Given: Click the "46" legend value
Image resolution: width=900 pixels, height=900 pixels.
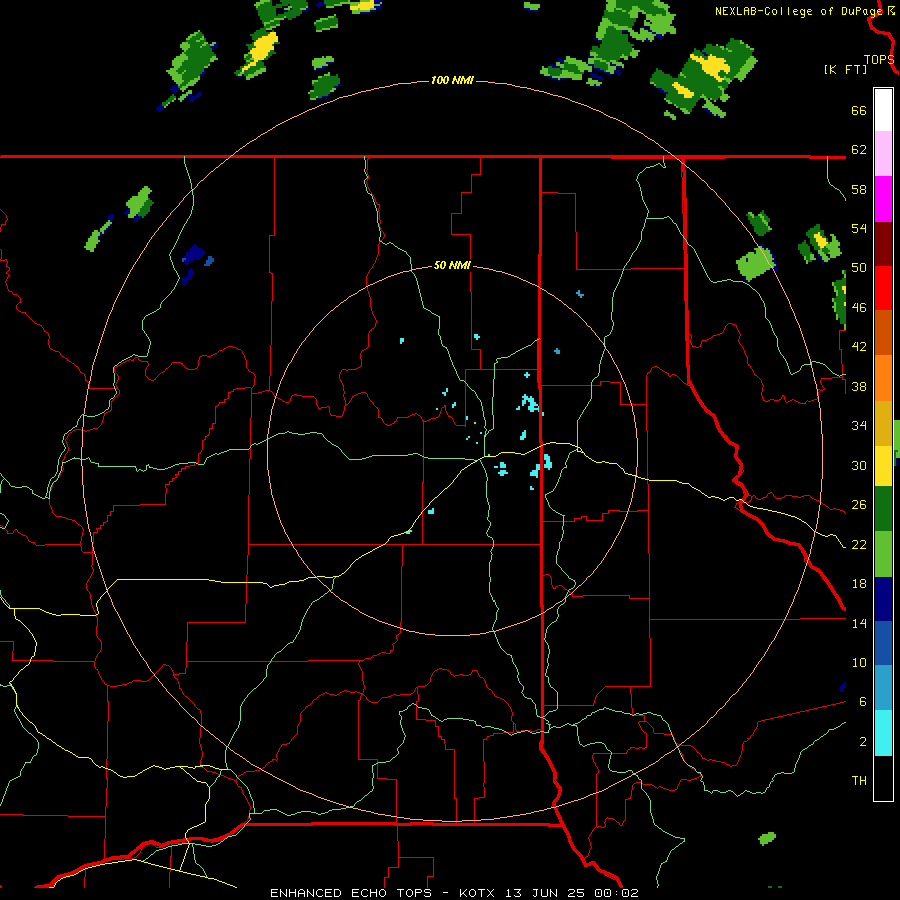Looking at the screenshot, I should click(859, 308).
